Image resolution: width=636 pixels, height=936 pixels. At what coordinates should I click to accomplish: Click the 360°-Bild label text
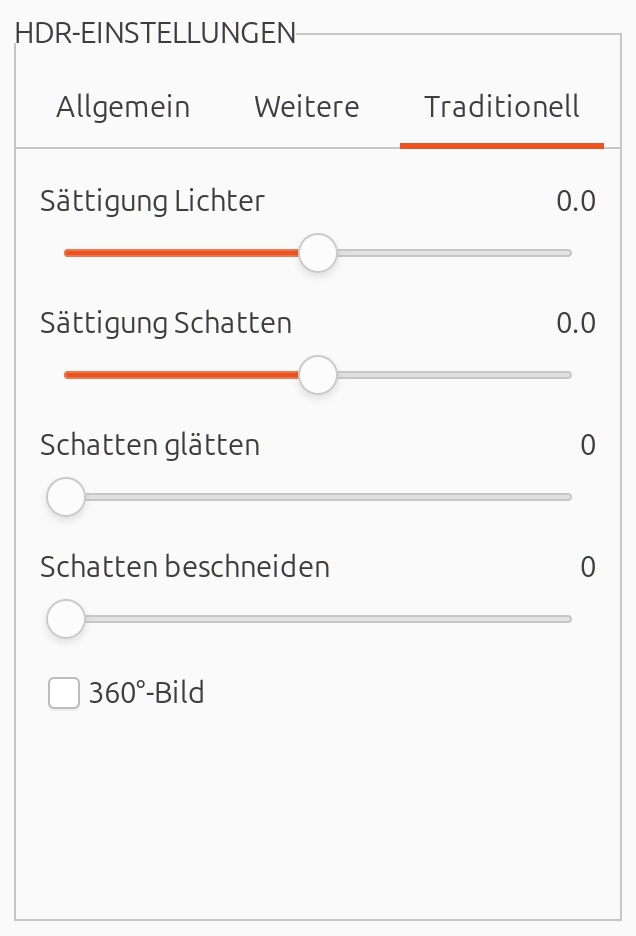point(146,692)
